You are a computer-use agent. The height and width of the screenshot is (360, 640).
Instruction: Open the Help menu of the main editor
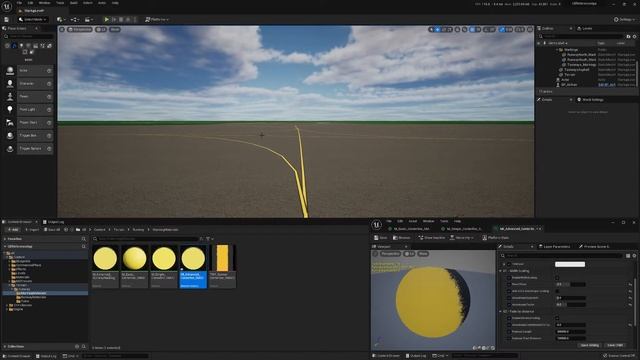115,3
